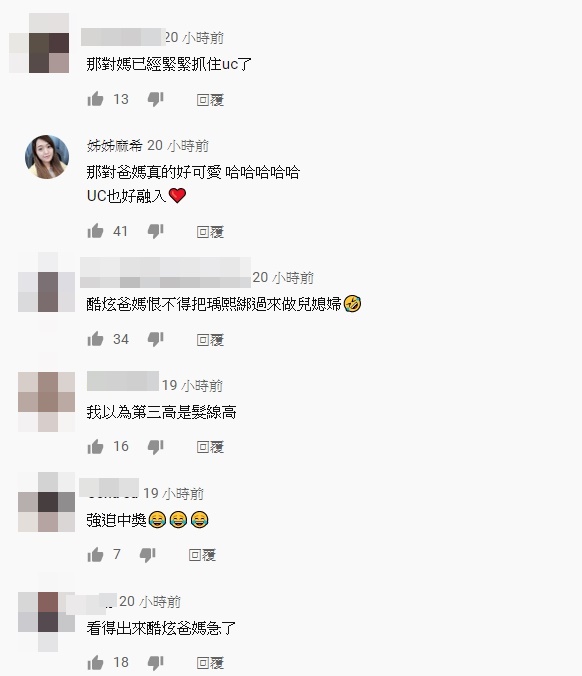Dislike the 酷炫爸媽恨不得 comment

[156, 340]
